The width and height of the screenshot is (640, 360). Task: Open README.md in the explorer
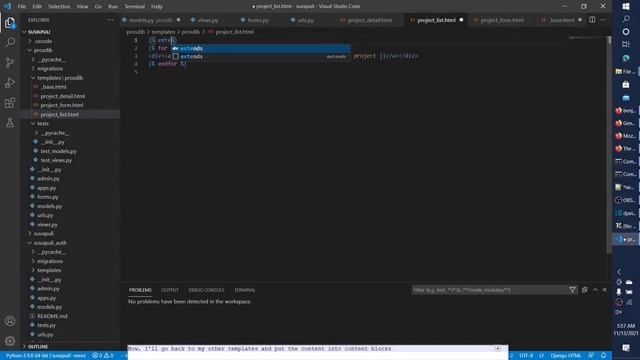tap(52, 316)
